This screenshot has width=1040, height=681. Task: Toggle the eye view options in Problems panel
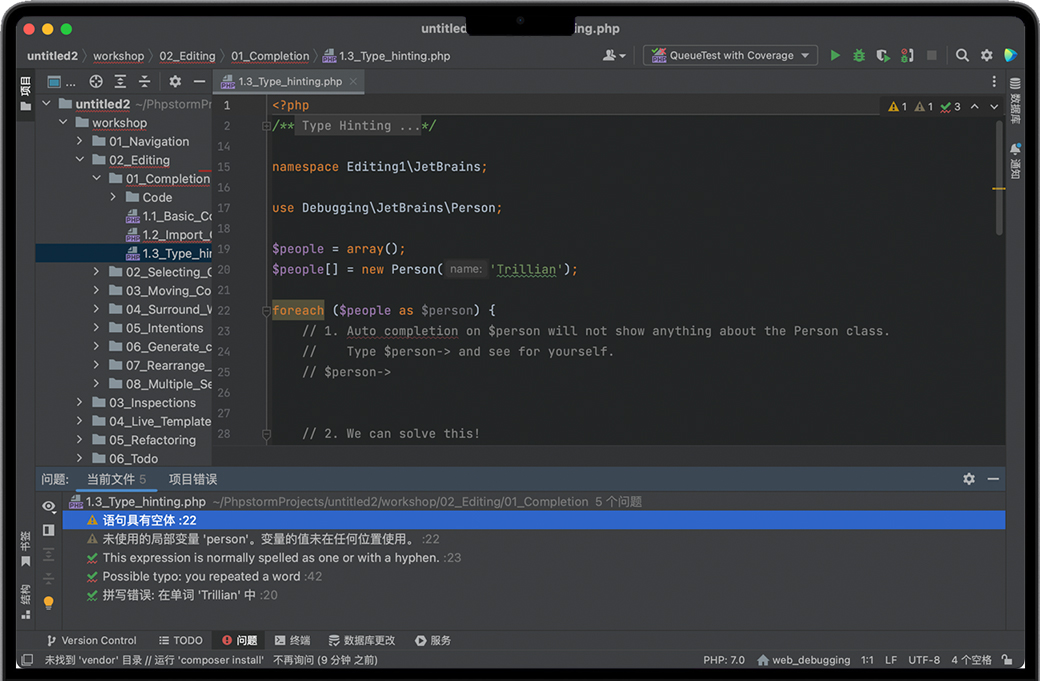pos(48,506)
